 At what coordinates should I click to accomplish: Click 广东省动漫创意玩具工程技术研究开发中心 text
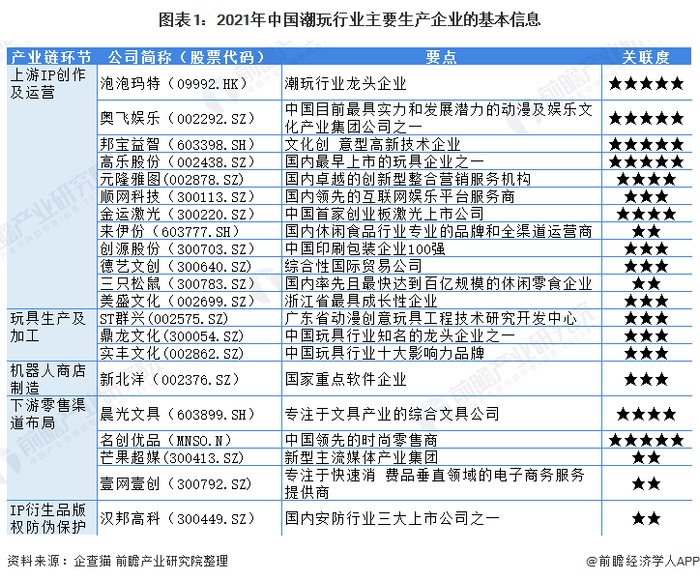coord(431,318)
